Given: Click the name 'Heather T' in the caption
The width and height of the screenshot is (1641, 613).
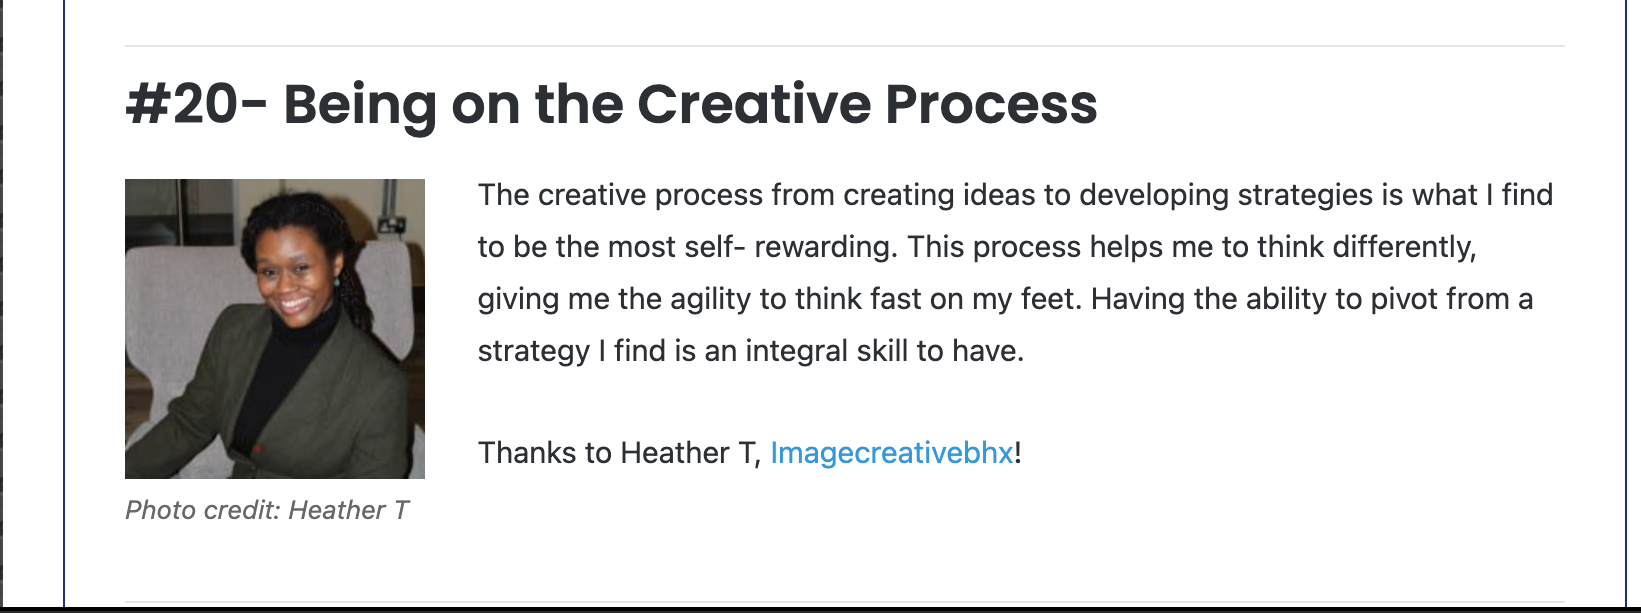Looking at the screenshot, I should (349, 510).
